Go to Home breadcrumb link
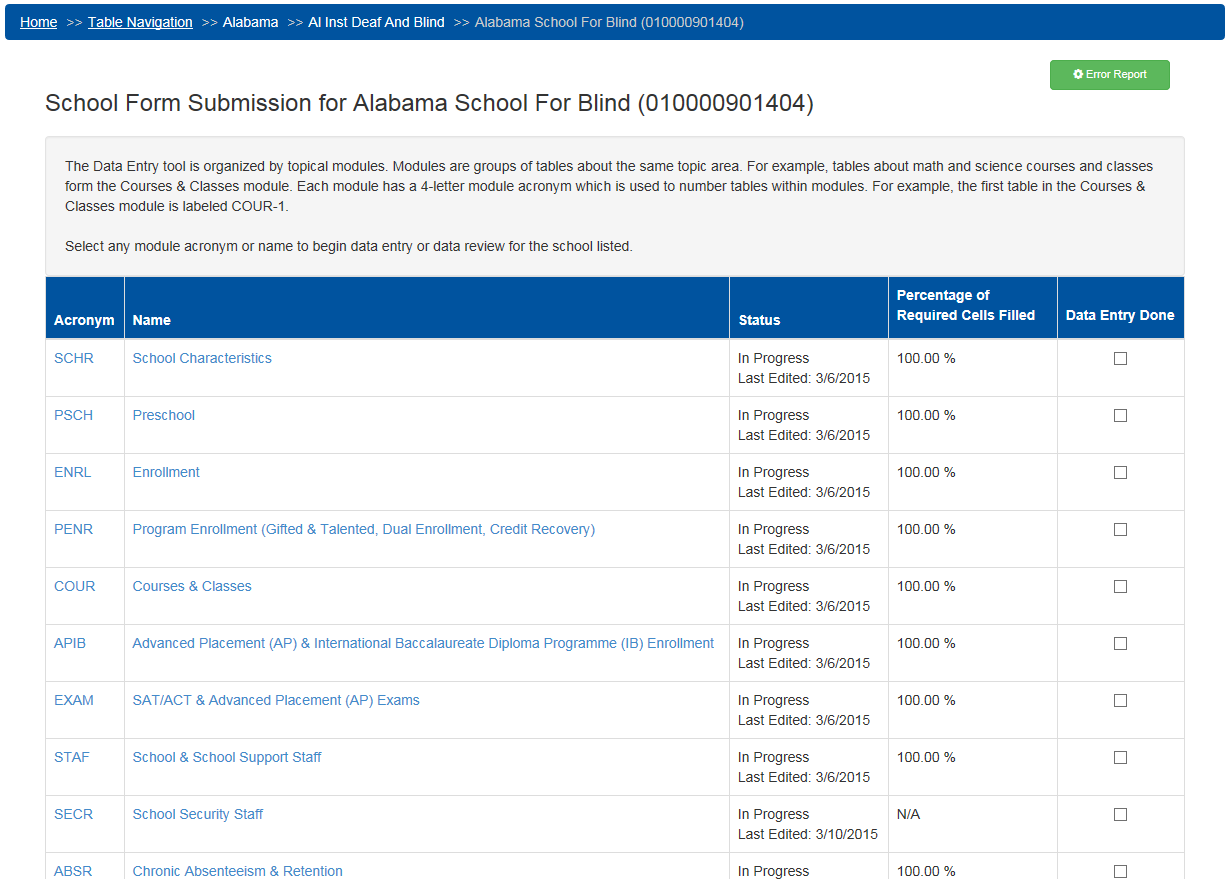Viewport: 1231px width, 879px height. click(38, 22)
